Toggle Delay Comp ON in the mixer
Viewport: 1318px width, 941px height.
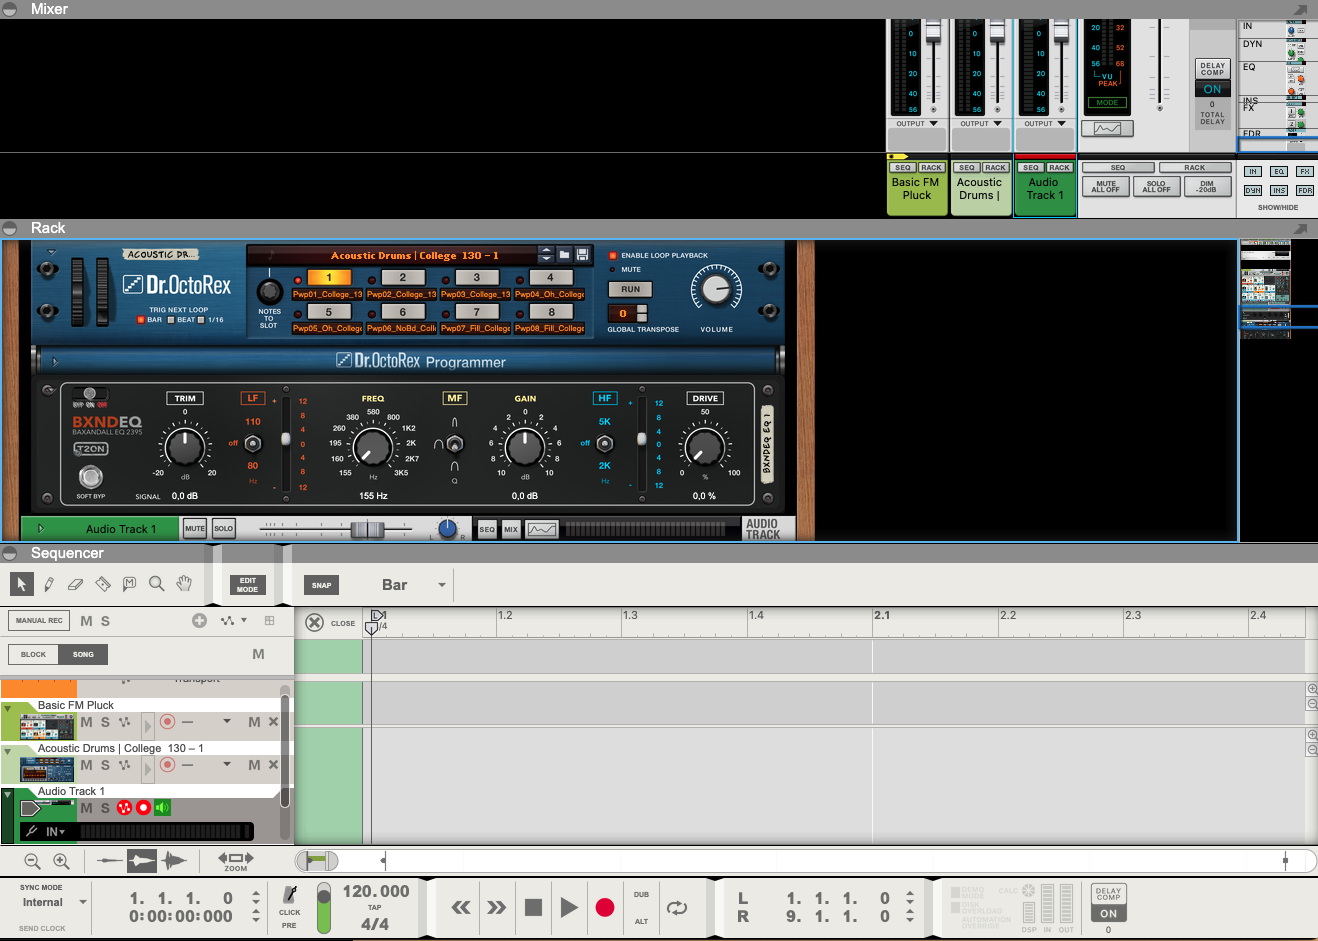coord(1212,89)
